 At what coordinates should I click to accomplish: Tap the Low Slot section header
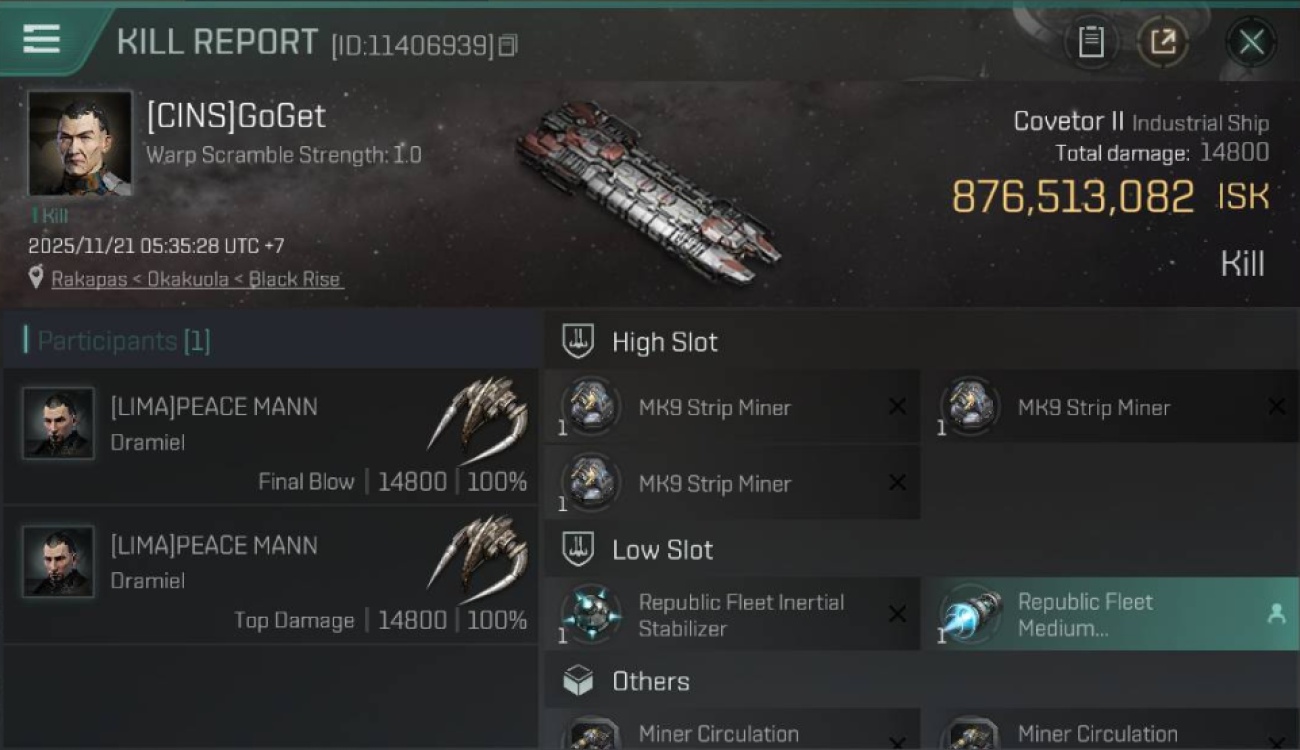pyautogui.click(x=662, y=550)
